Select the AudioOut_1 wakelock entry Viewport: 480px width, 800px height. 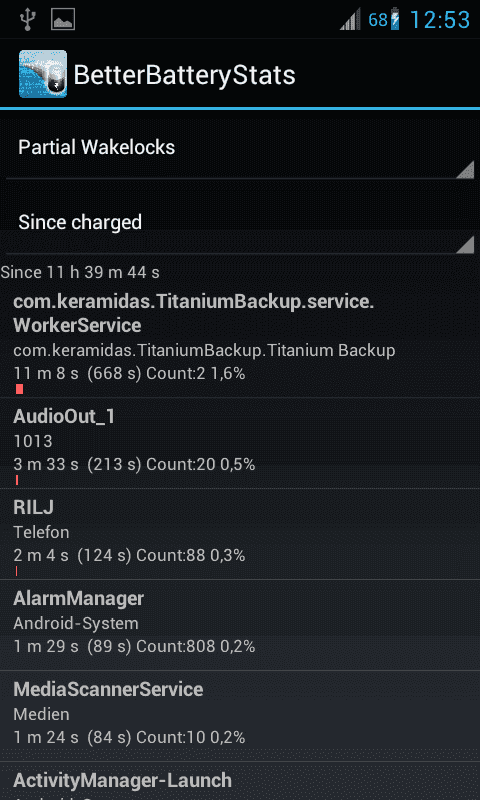pos(240,443)
